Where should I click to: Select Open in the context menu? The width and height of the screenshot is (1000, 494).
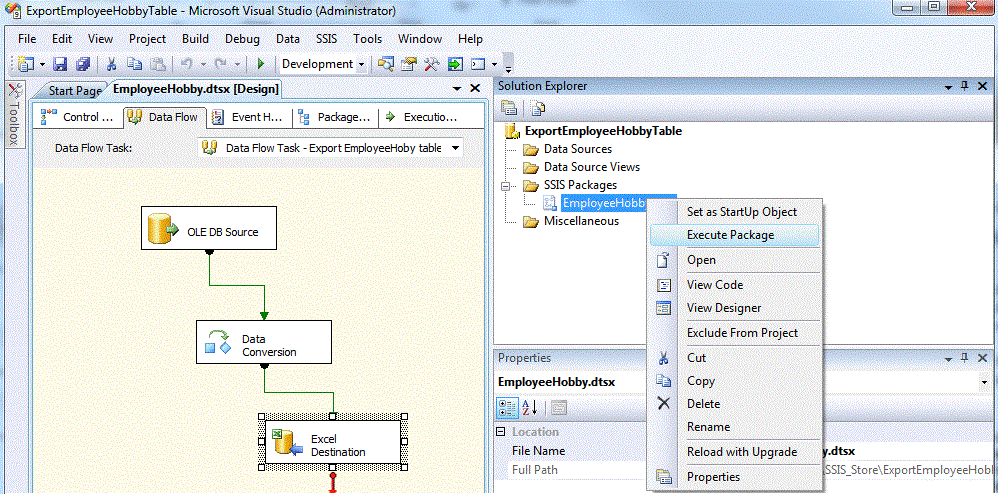734,260
